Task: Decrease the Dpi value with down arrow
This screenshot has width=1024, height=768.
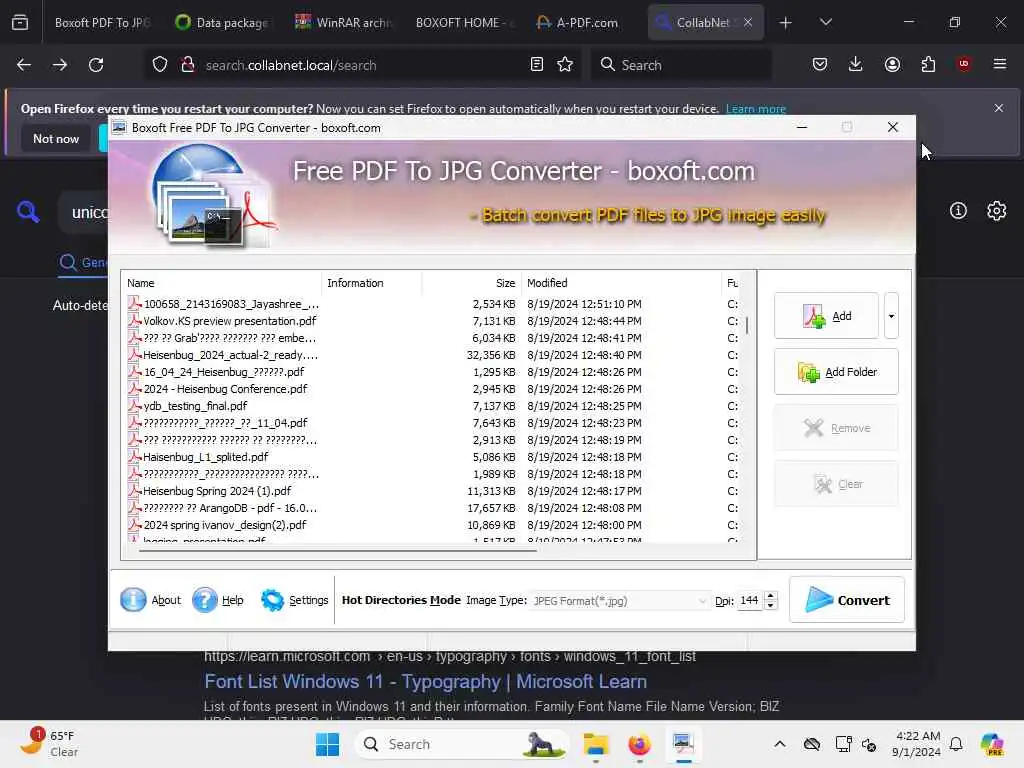Action: tap(771, 605)
